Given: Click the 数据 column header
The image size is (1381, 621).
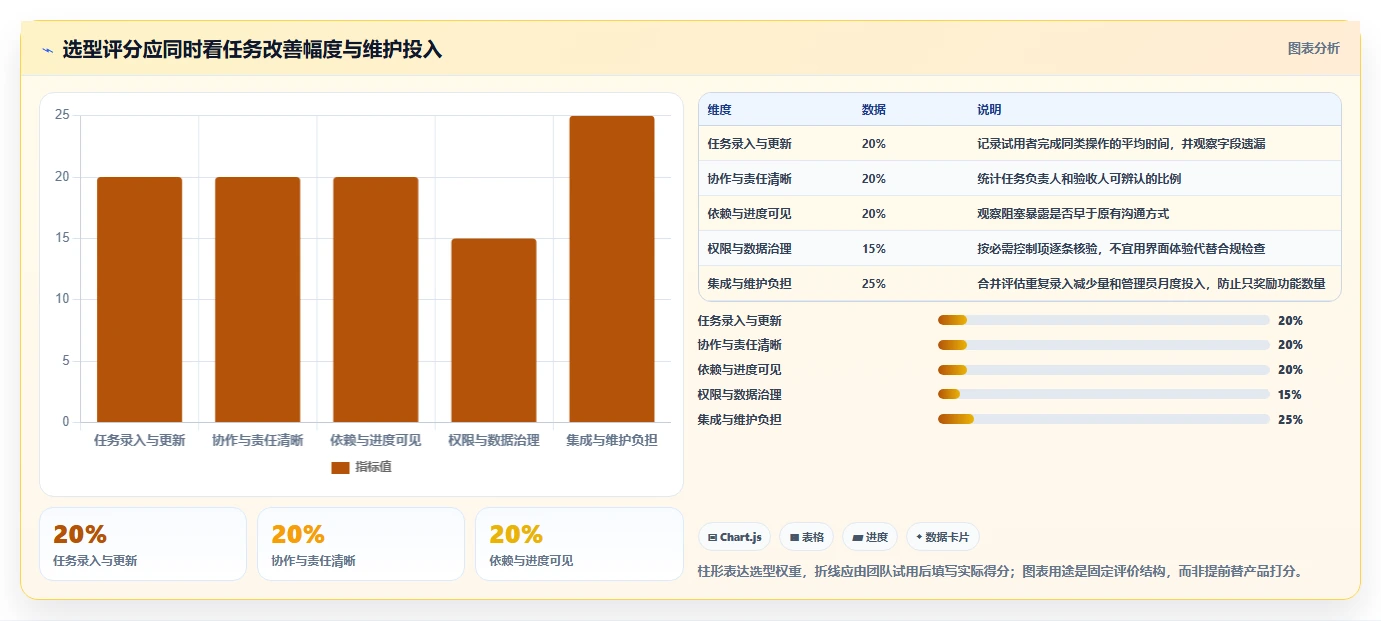Looking at the screenshot, I should click(873, 110).
